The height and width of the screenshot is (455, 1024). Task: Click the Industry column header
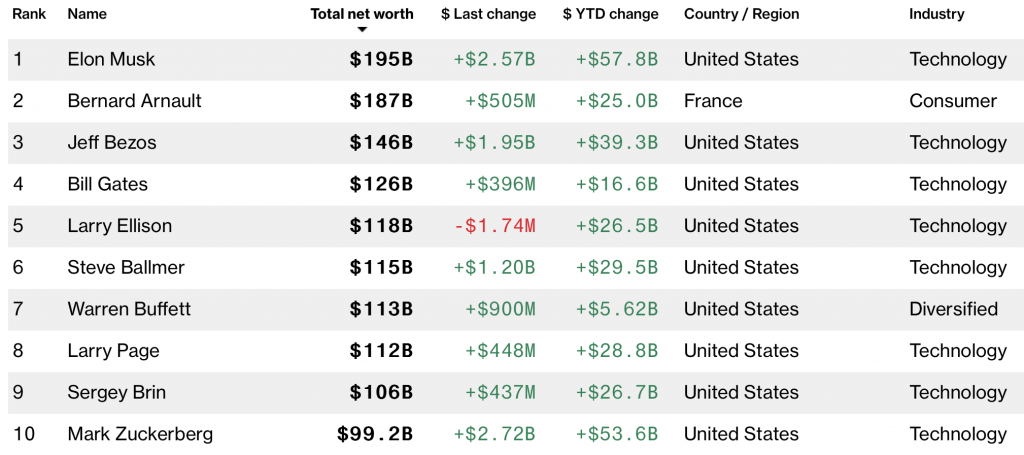(936, 14)
